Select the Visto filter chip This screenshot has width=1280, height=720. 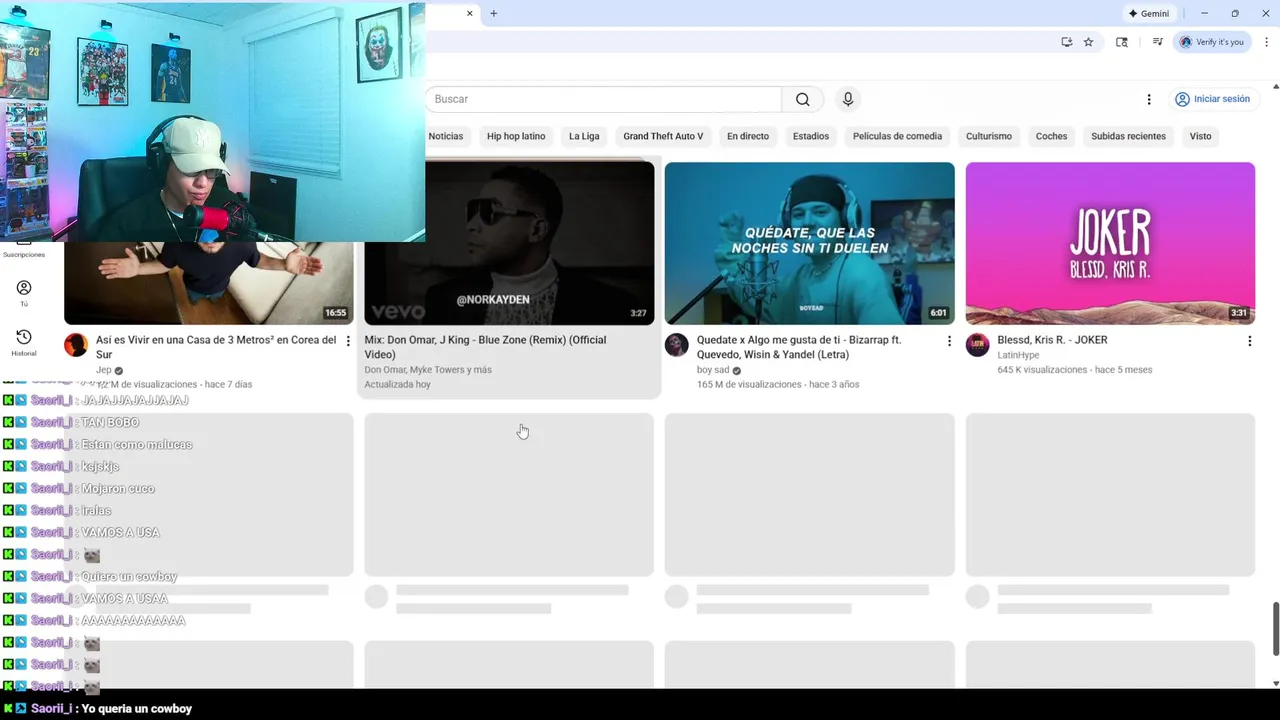[1200, 136]
